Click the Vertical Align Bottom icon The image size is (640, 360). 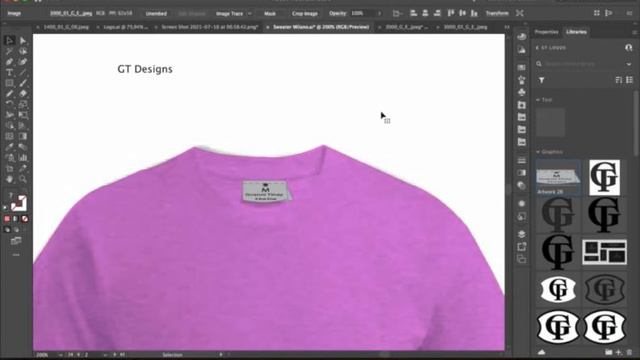(474, 13)
